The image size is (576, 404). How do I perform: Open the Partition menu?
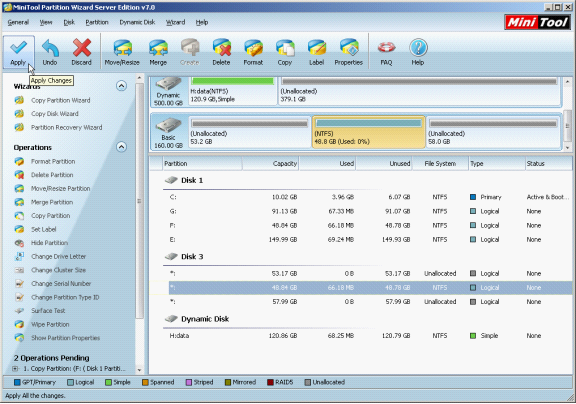(x=97, y=22)
